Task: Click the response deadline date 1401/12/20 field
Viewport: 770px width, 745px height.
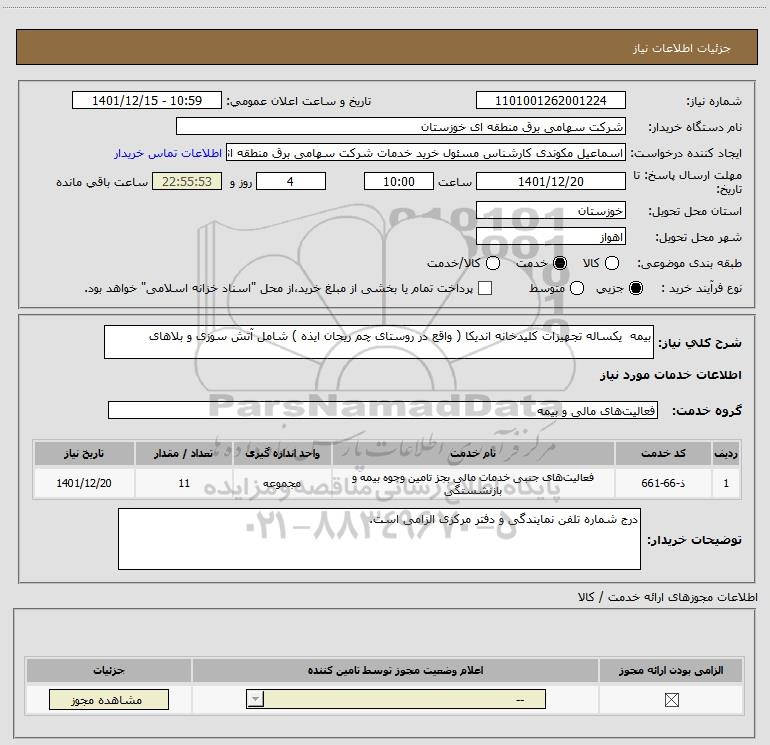Action: pyautogui.click(x=550, y=181)
